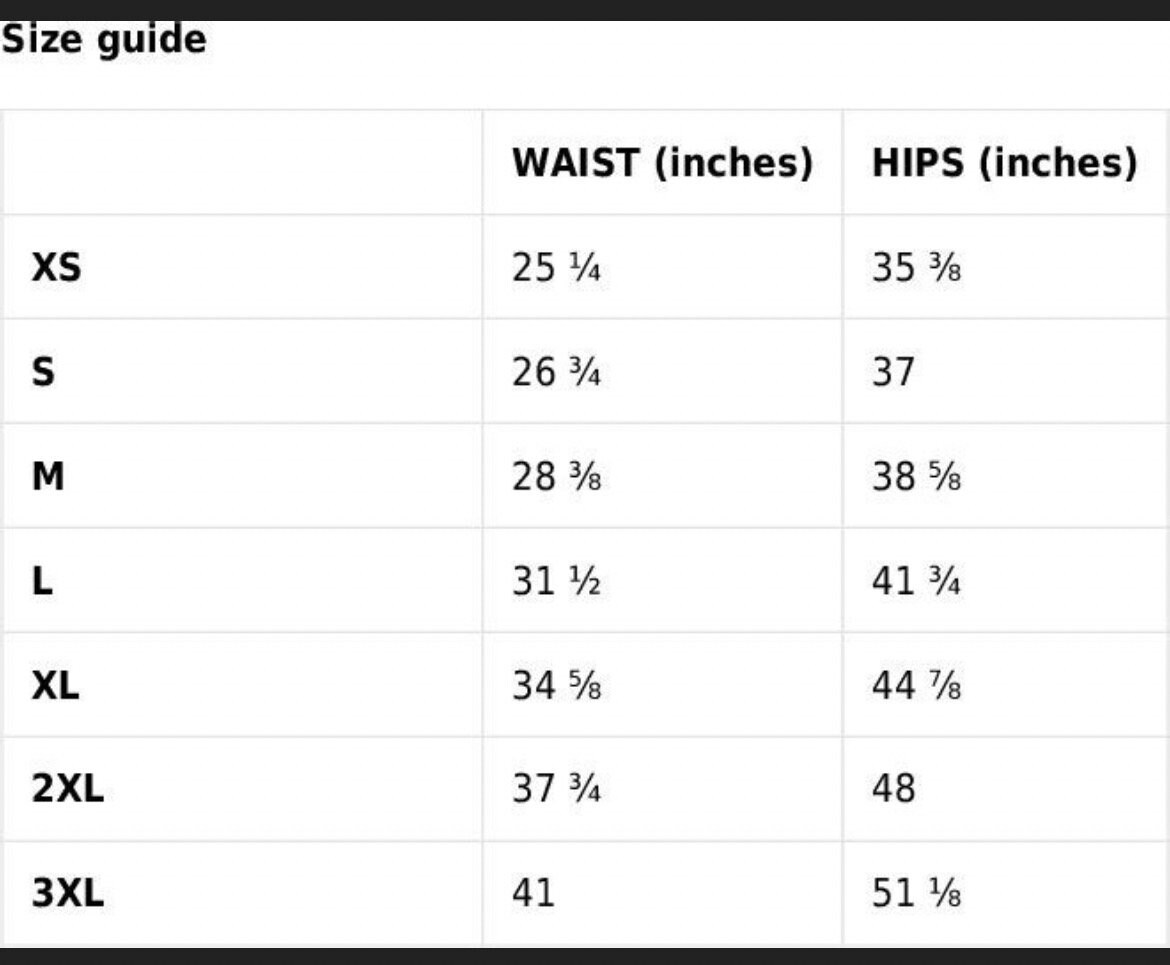The height and width of the screenshot is (965, 1170).
Task: Select the M hips value 38 ⅝
Action: [916, 476]
